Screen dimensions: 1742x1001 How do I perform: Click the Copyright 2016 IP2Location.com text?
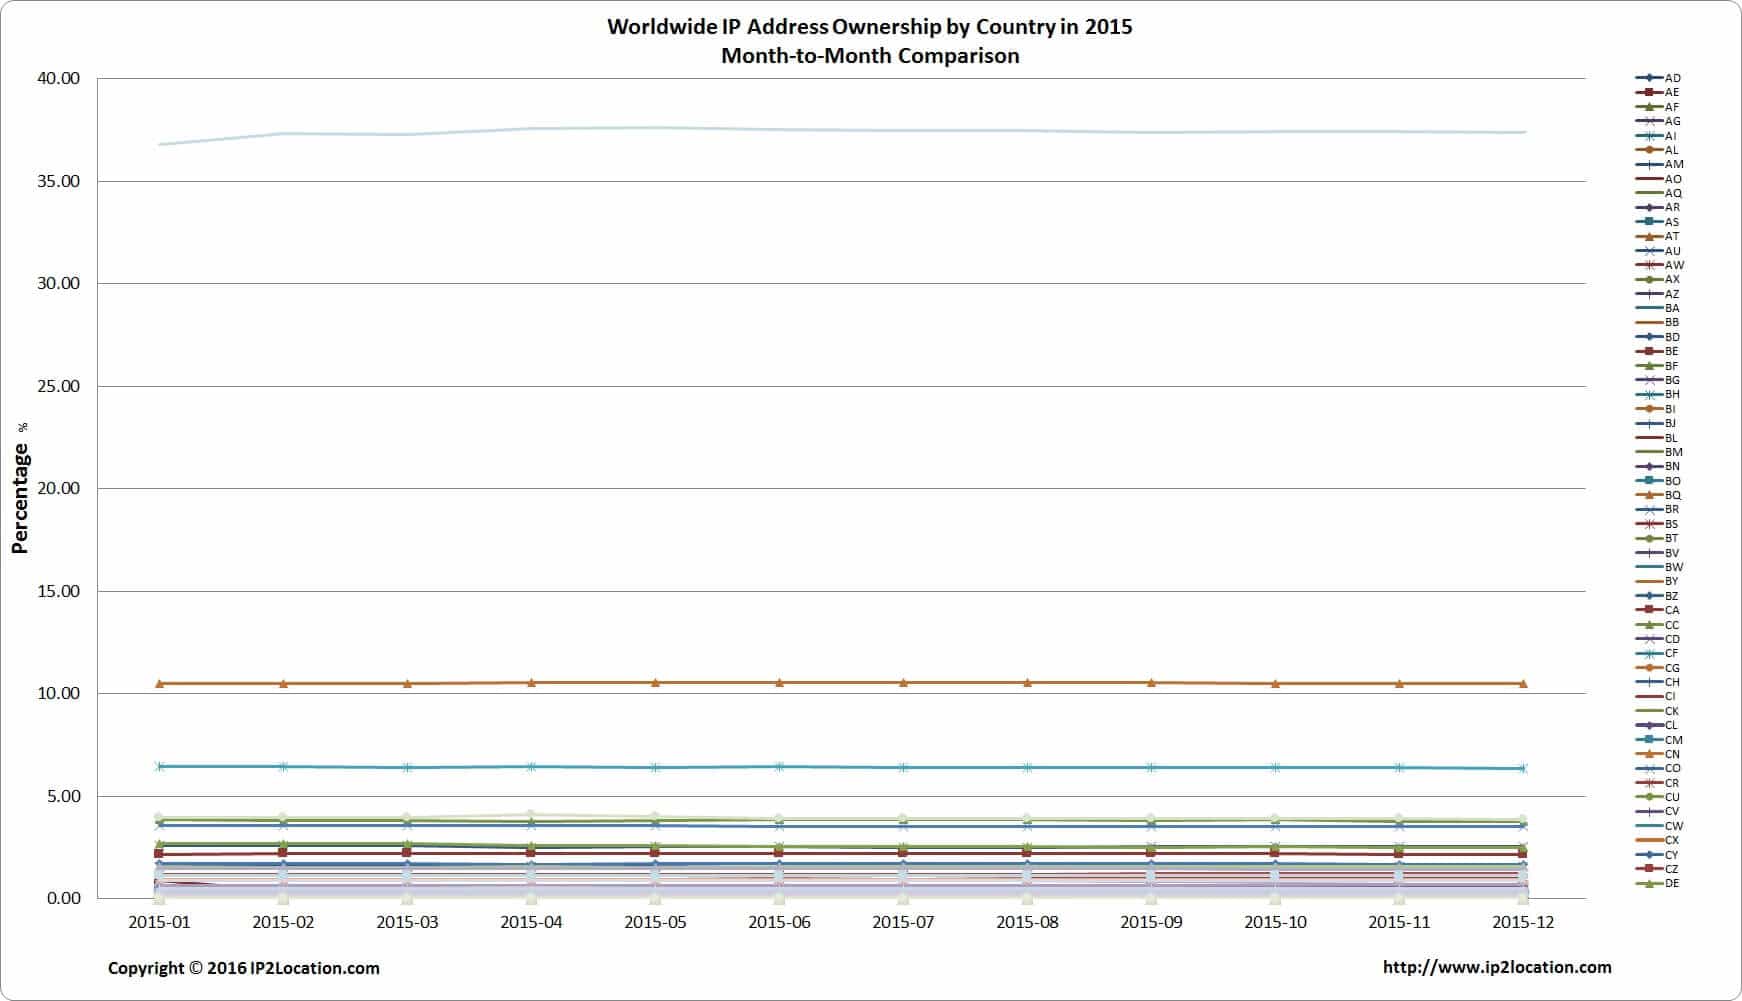pos(243,968)
